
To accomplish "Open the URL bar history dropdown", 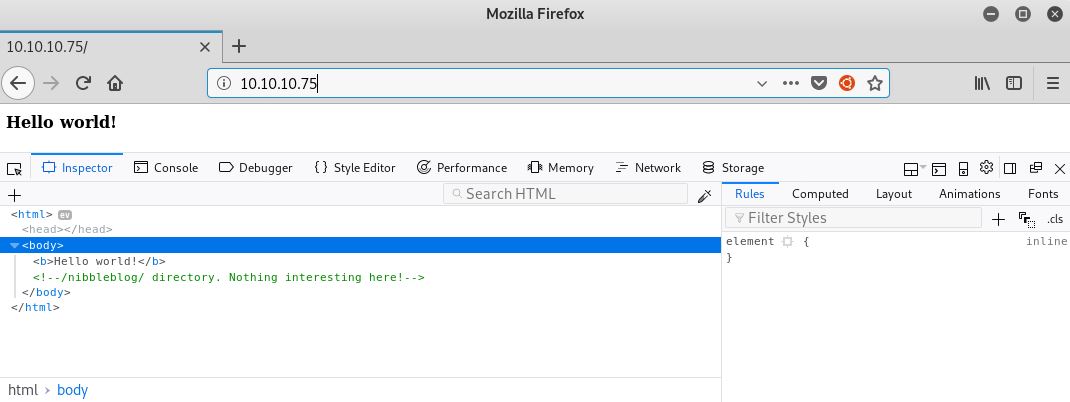I will coord(762,83).
